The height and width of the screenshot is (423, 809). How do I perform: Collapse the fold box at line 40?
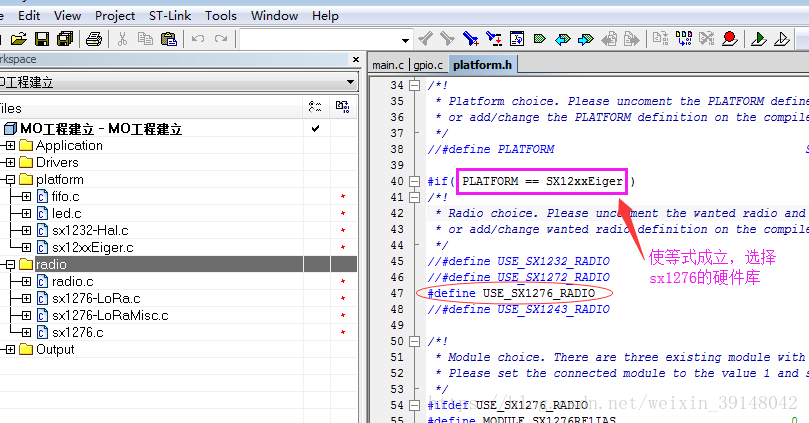point(414,181)
